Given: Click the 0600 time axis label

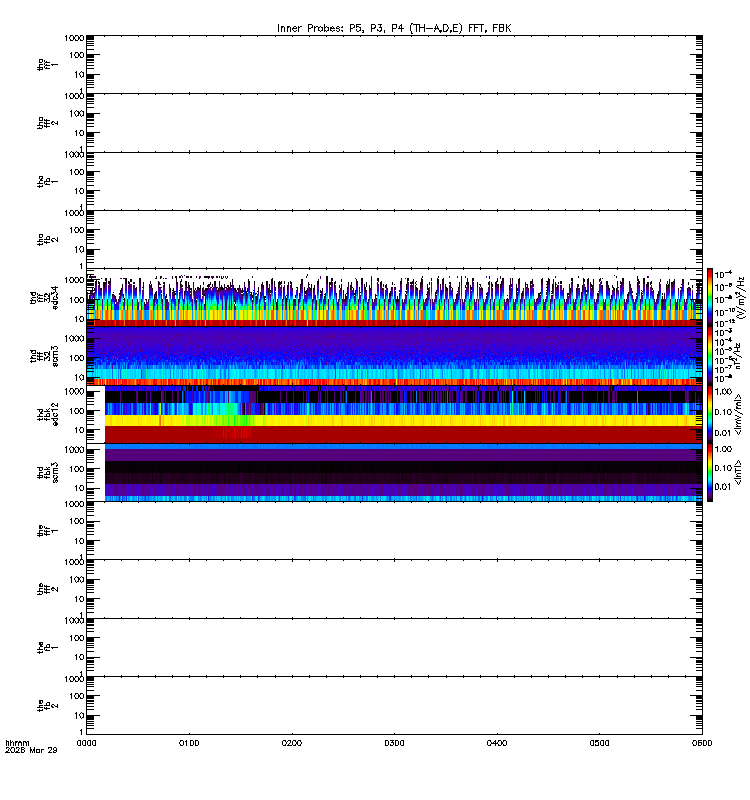Looking at the screenshot, I should (x=702, y=743).
